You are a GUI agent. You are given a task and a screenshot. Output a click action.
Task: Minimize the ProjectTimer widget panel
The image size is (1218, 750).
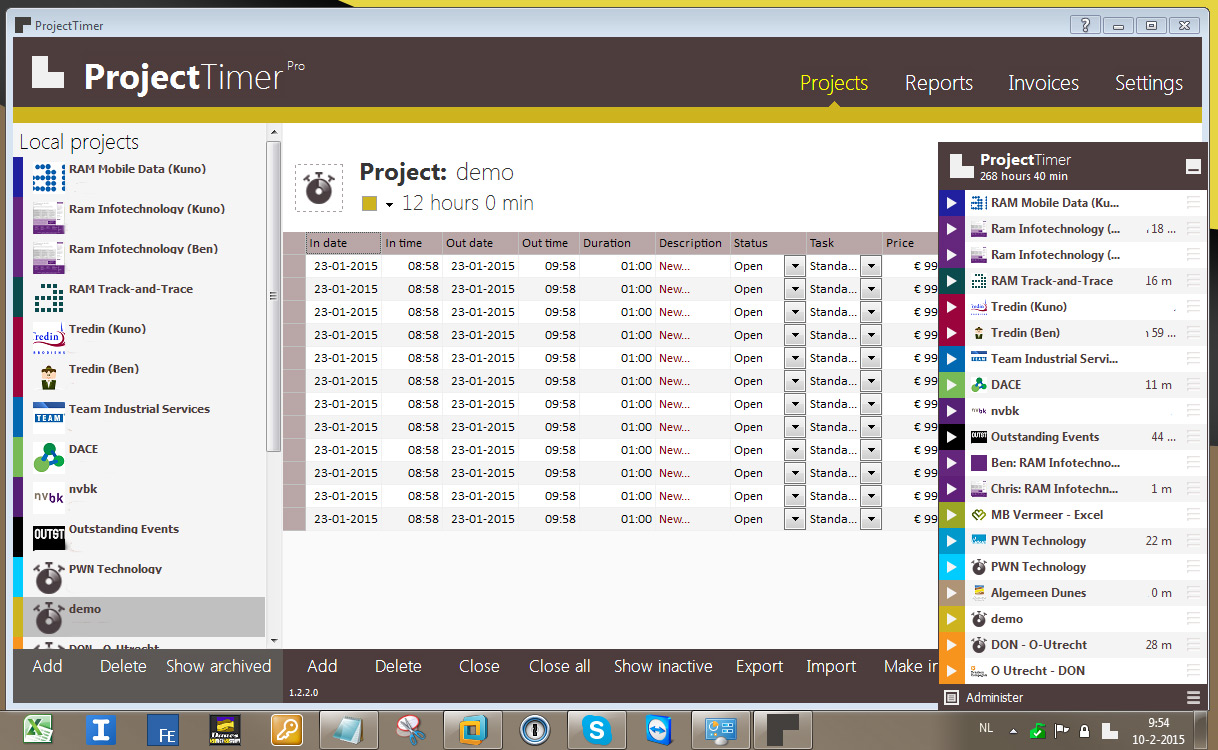pyautogui.click(x=1193, y=167)
